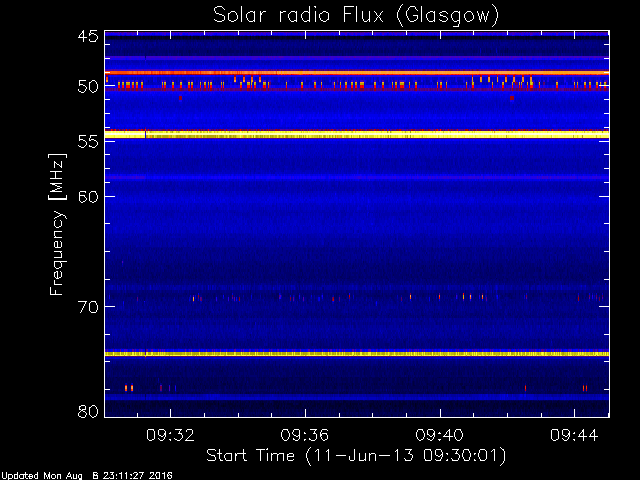Select the 80 frequency tick label

pyautogui.click(x=88, y=411)
